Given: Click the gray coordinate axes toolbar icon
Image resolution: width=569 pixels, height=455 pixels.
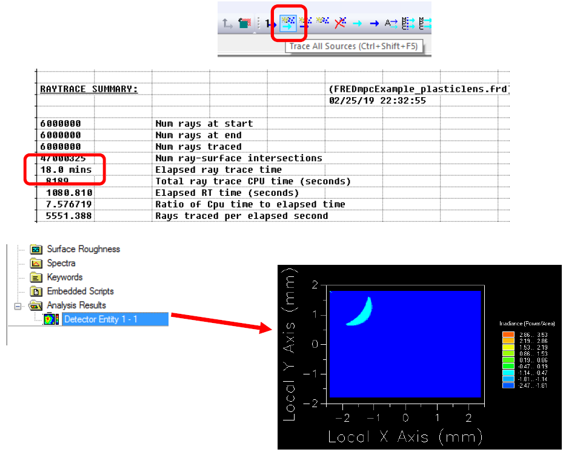Looking at the screenshot, I should click(x=227, y=24).
